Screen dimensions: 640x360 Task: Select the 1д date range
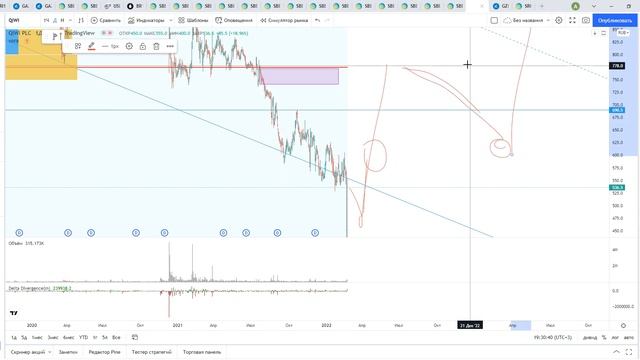pos(14,338)
